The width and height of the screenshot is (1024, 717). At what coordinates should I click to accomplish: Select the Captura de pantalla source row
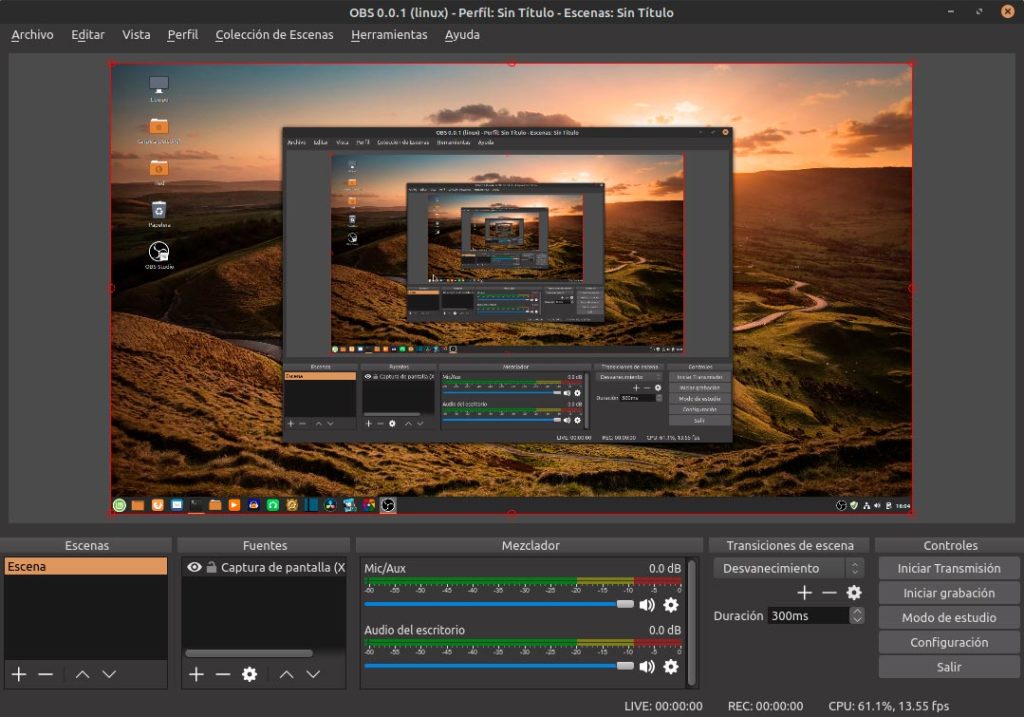264,567
